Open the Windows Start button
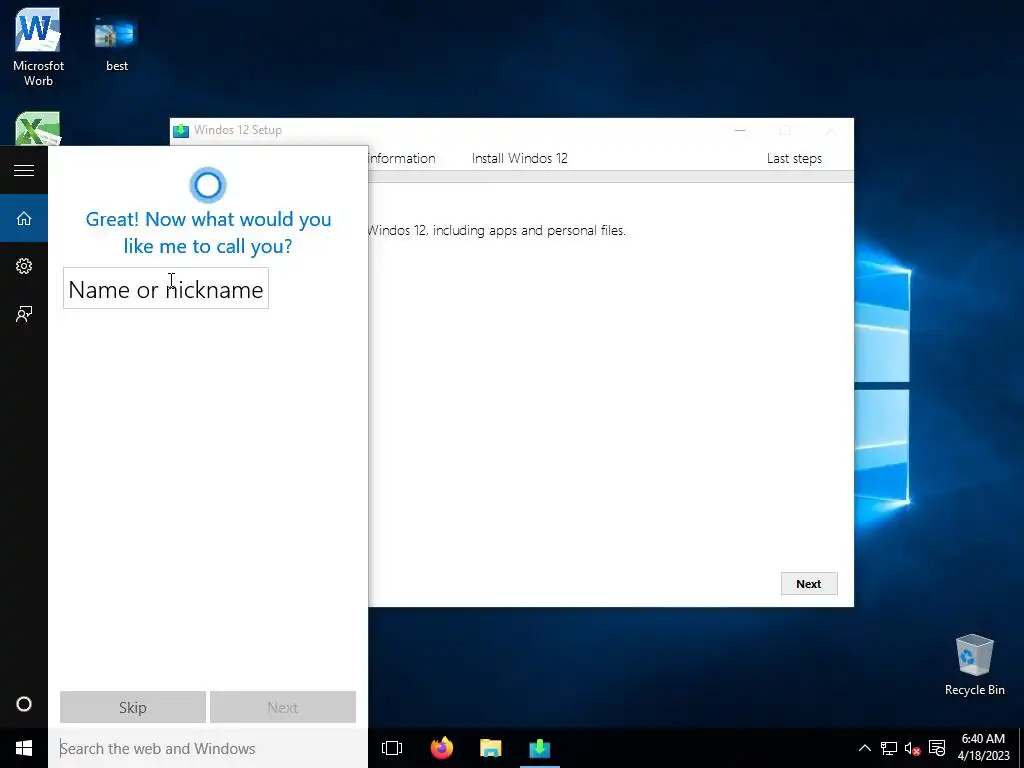The width and height of the screenshot is (1024, 768). [24, 748]
